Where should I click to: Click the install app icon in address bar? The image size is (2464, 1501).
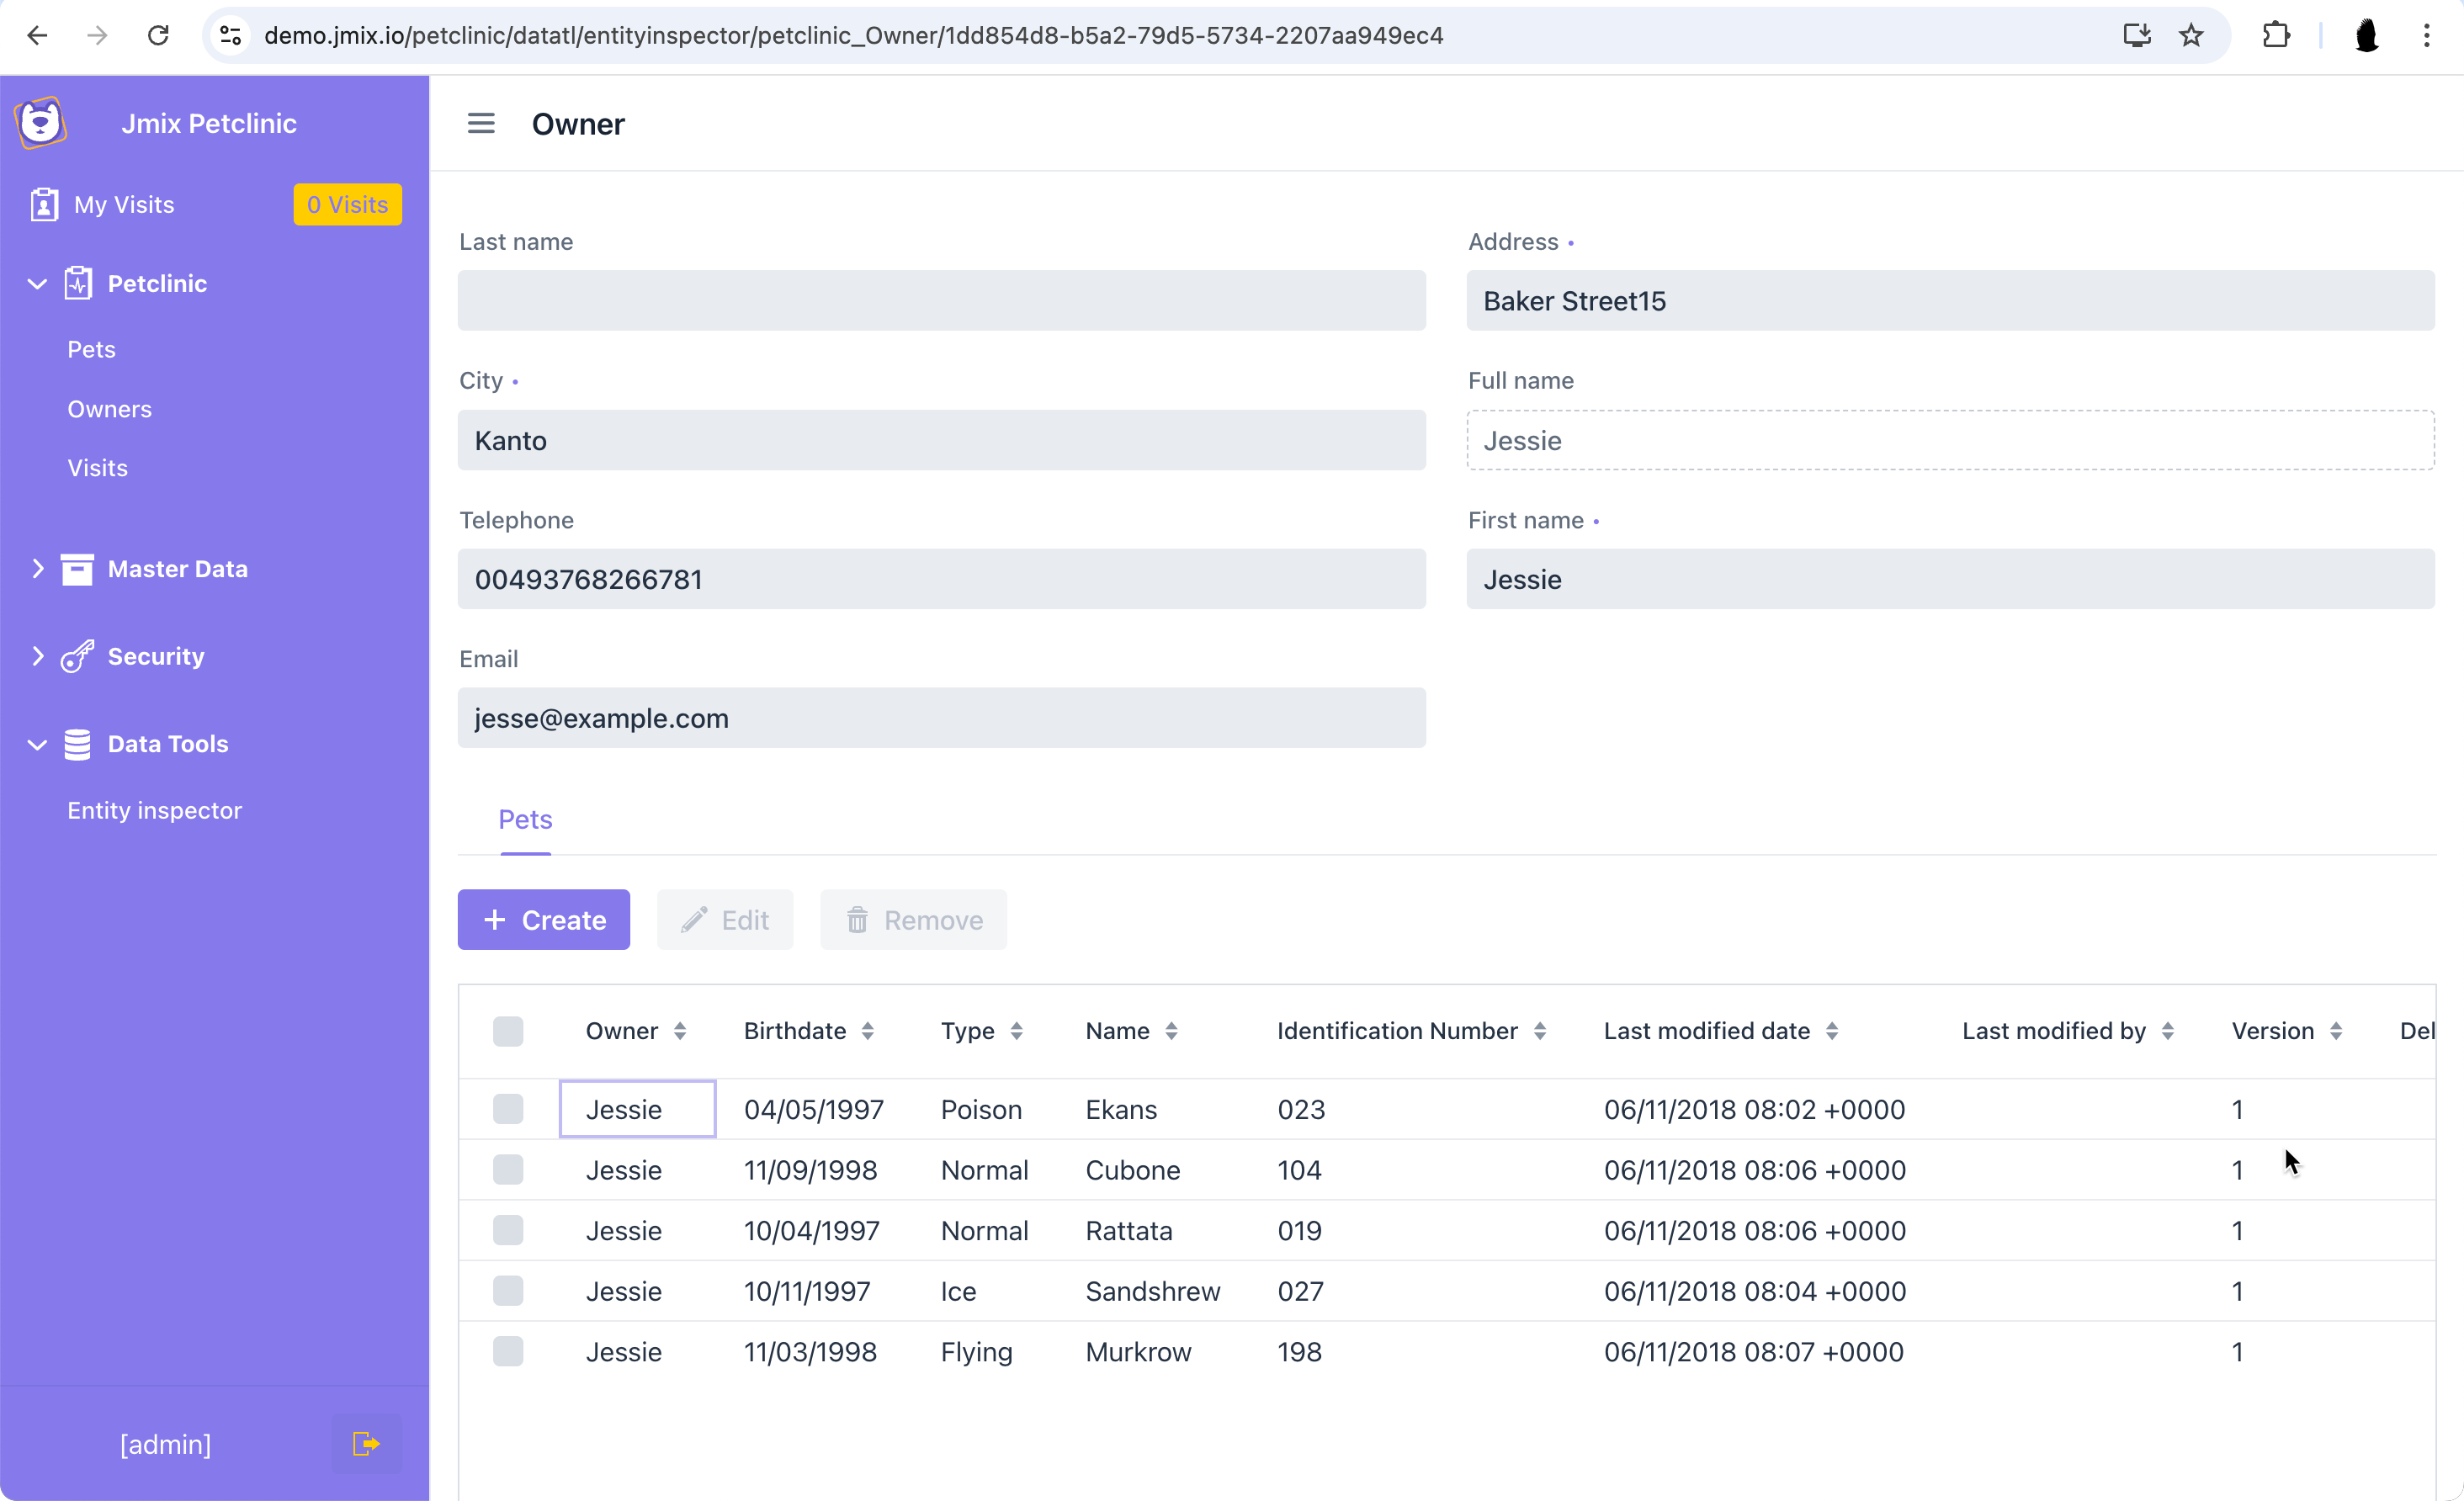pyautogui.click(x=2136, y=36)
